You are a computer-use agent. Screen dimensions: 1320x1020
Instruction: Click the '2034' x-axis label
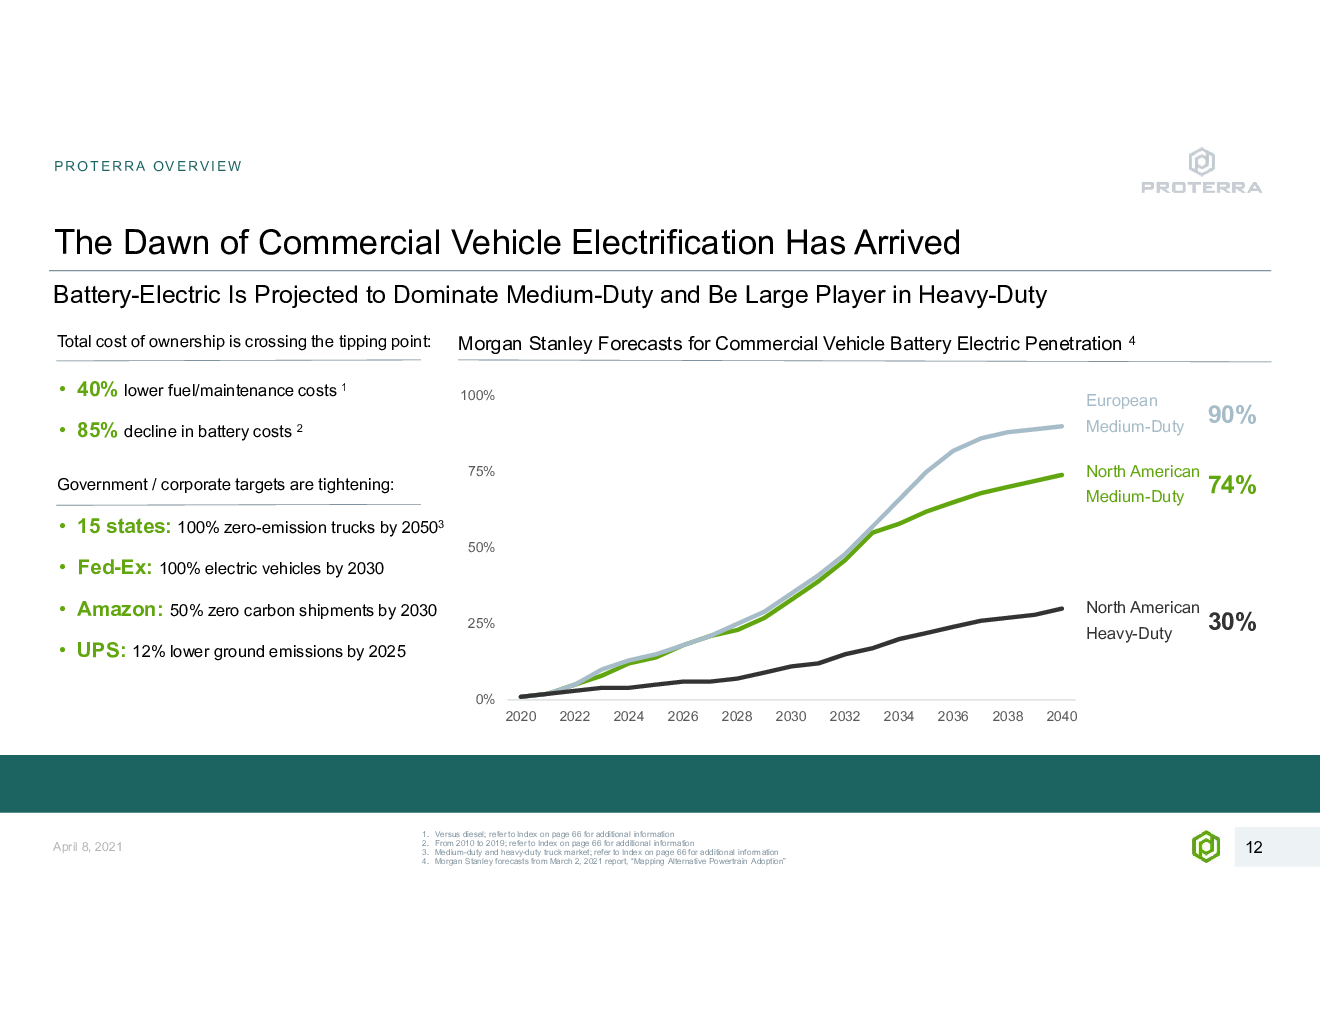pyautogui.click(x=899, y=716)
